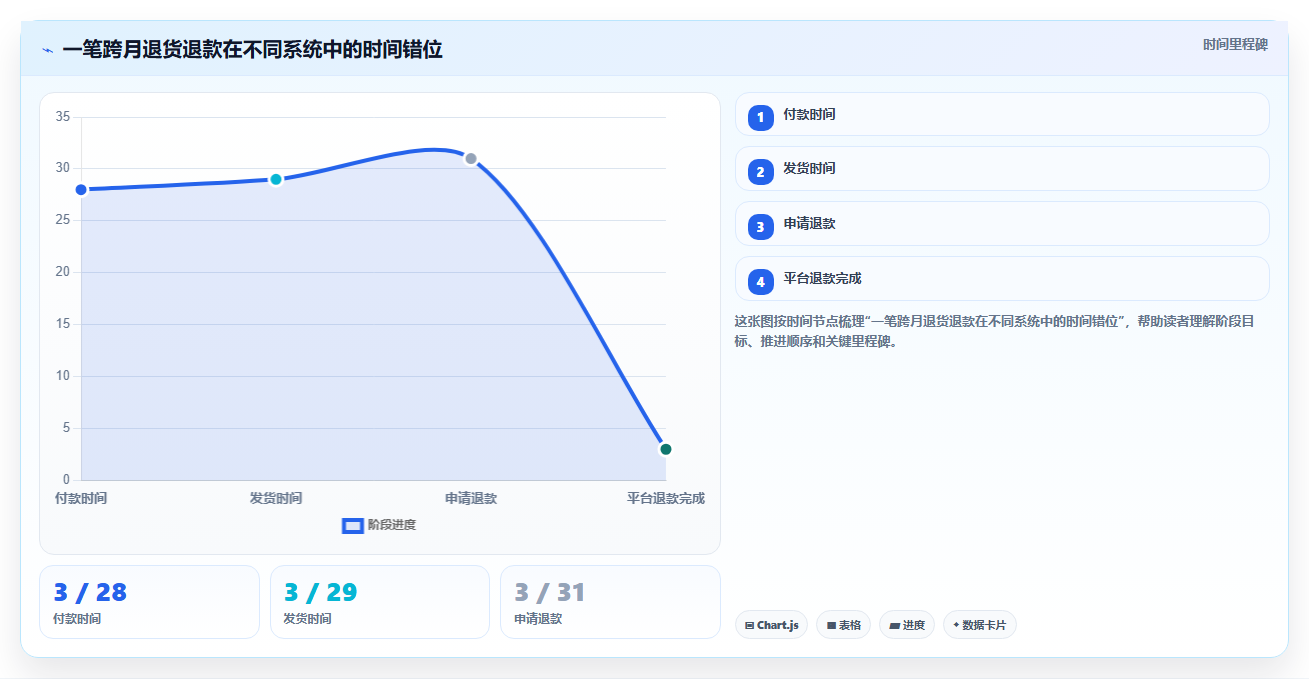Viewport: 1309px width, 679px height.
Task: Click the 表格 tag chip
Action: click(844, 625)
